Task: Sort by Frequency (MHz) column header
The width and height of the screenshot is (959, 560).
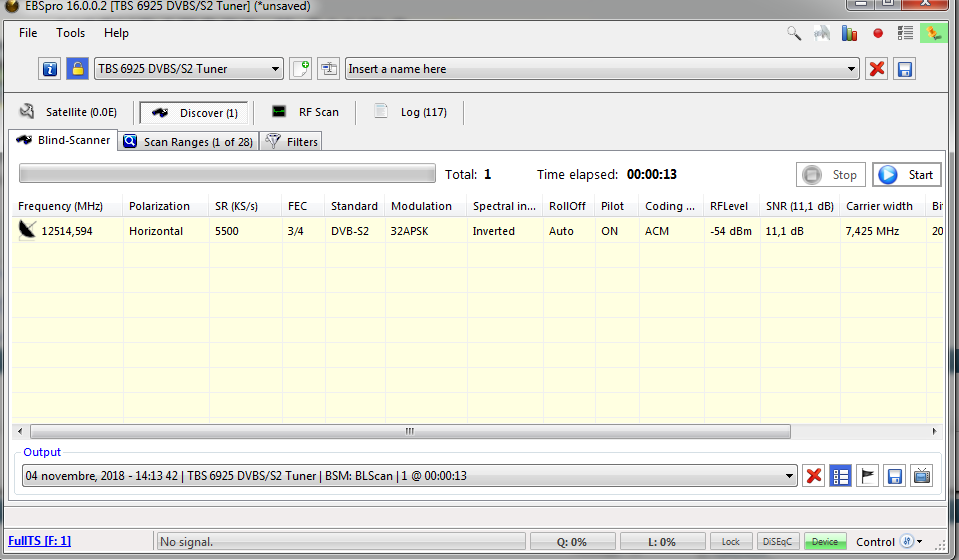Action: (x=67, y=206)
